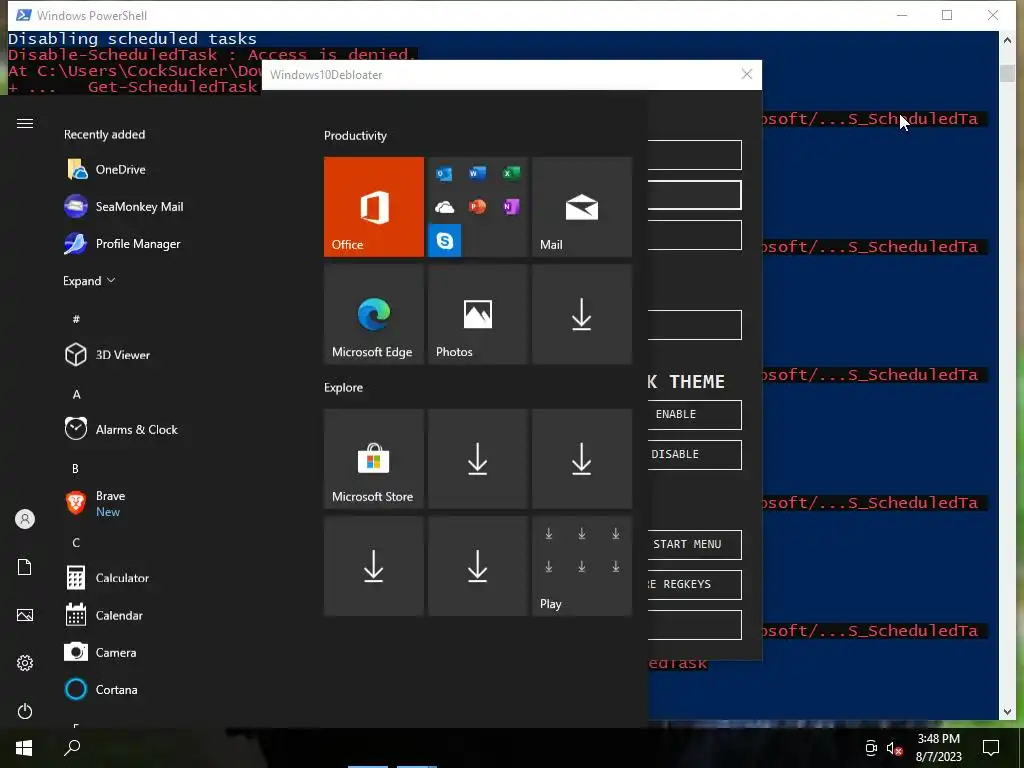The width and height of the screenshot is (1024, 768).
Task: Expand the Recently added list
Action: click(89, 281)
